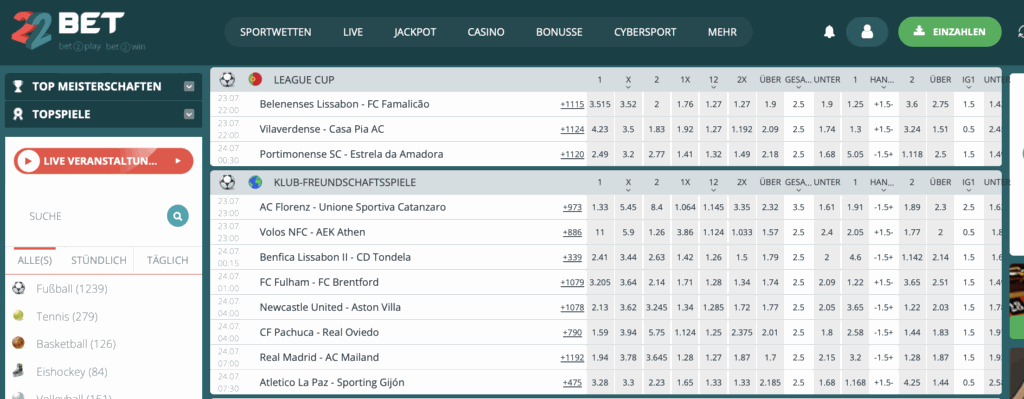The height and width of the screenshot is (399, 1024).
Task: Click the Portugal flag icon beside League Cup
Action: point(255,80)
